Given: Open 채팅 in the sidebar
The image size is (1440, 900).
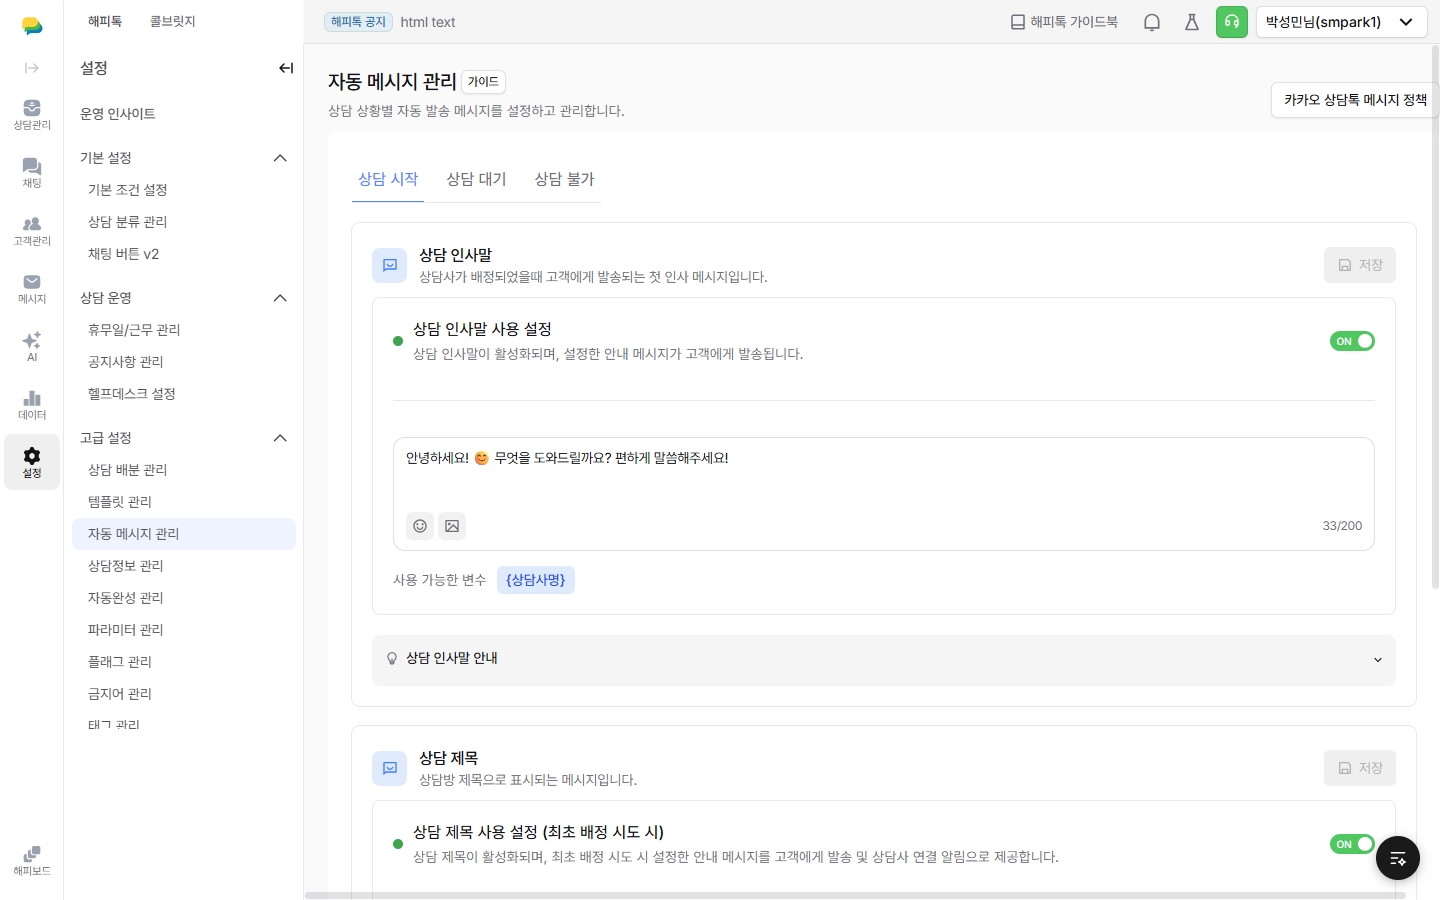Looking at the screenshot, I should click(32, 172).
